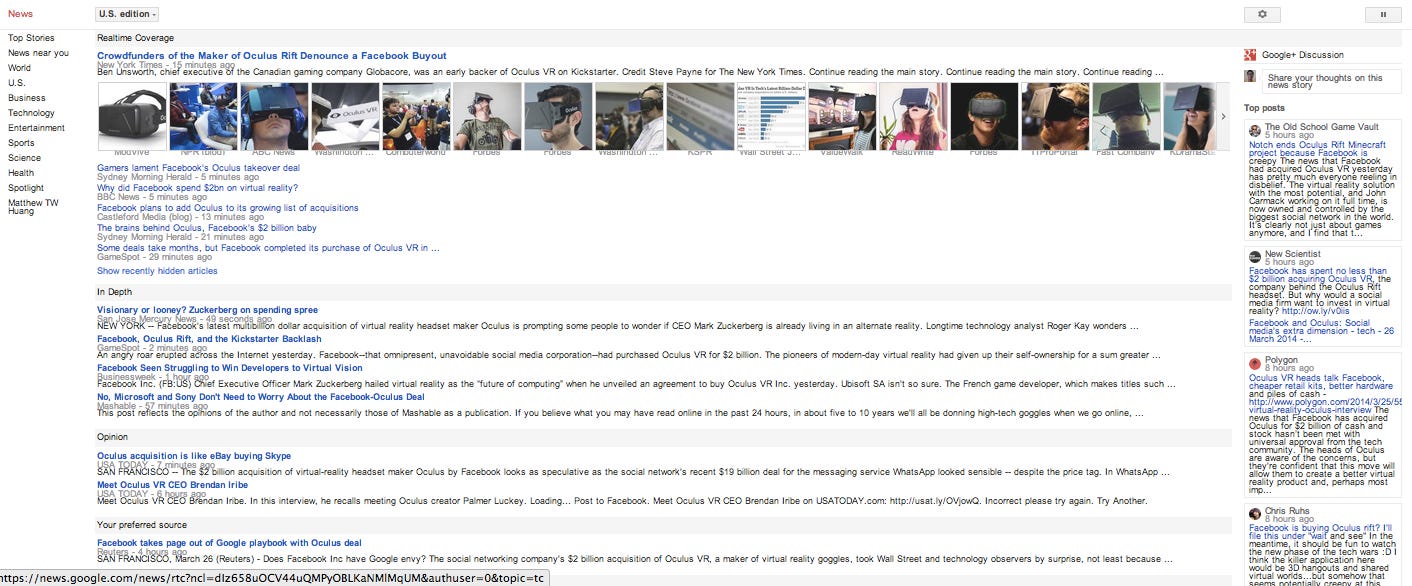Click ValueWalk thumbnail image
1412x586 pixels.
(x=842, y=116)
